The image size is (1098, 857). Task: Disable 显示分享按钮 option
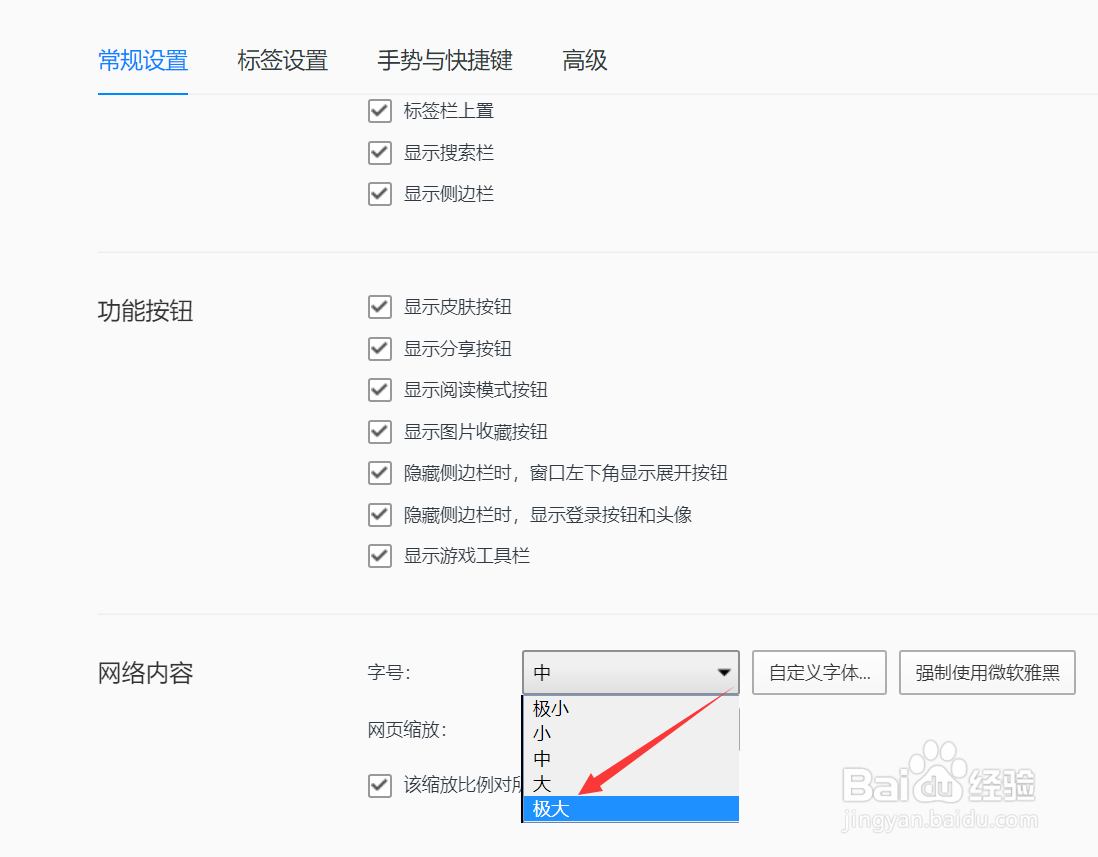[x=380, y=348]
